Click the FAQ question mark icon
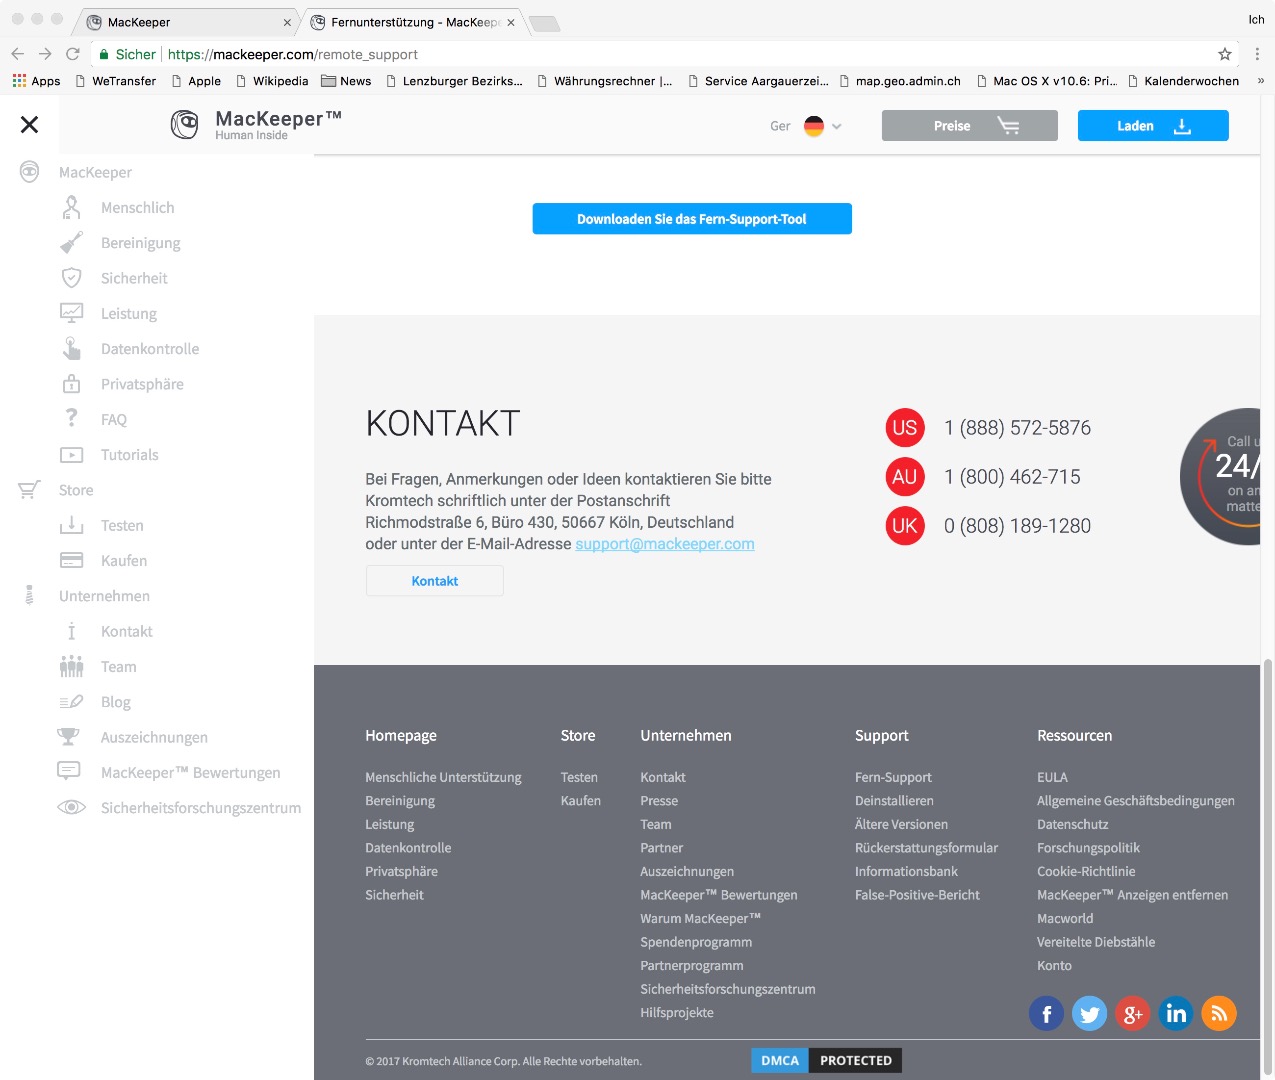 point(71,418)
